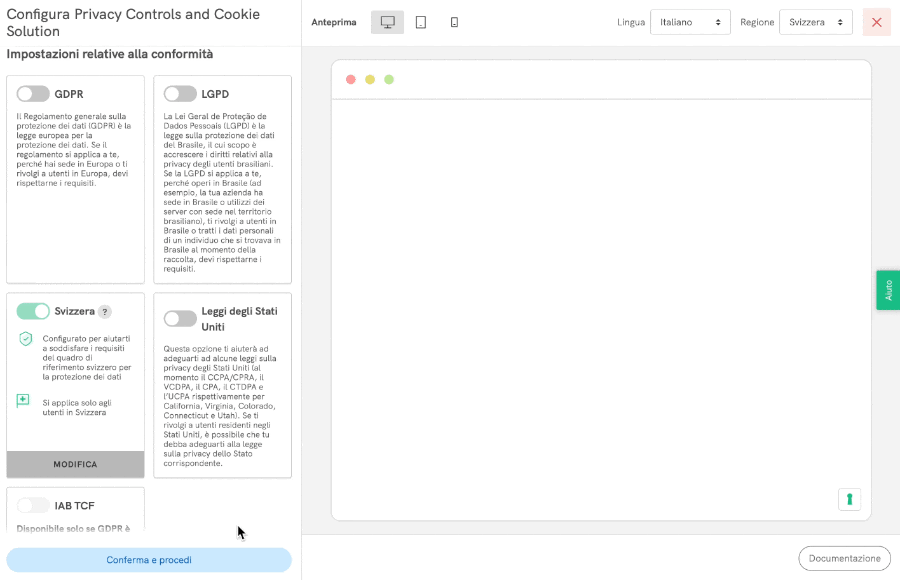Open the Regione dropdown set to Svizzera
This screenshot has height=580, width=900.
tap(815, 22)
